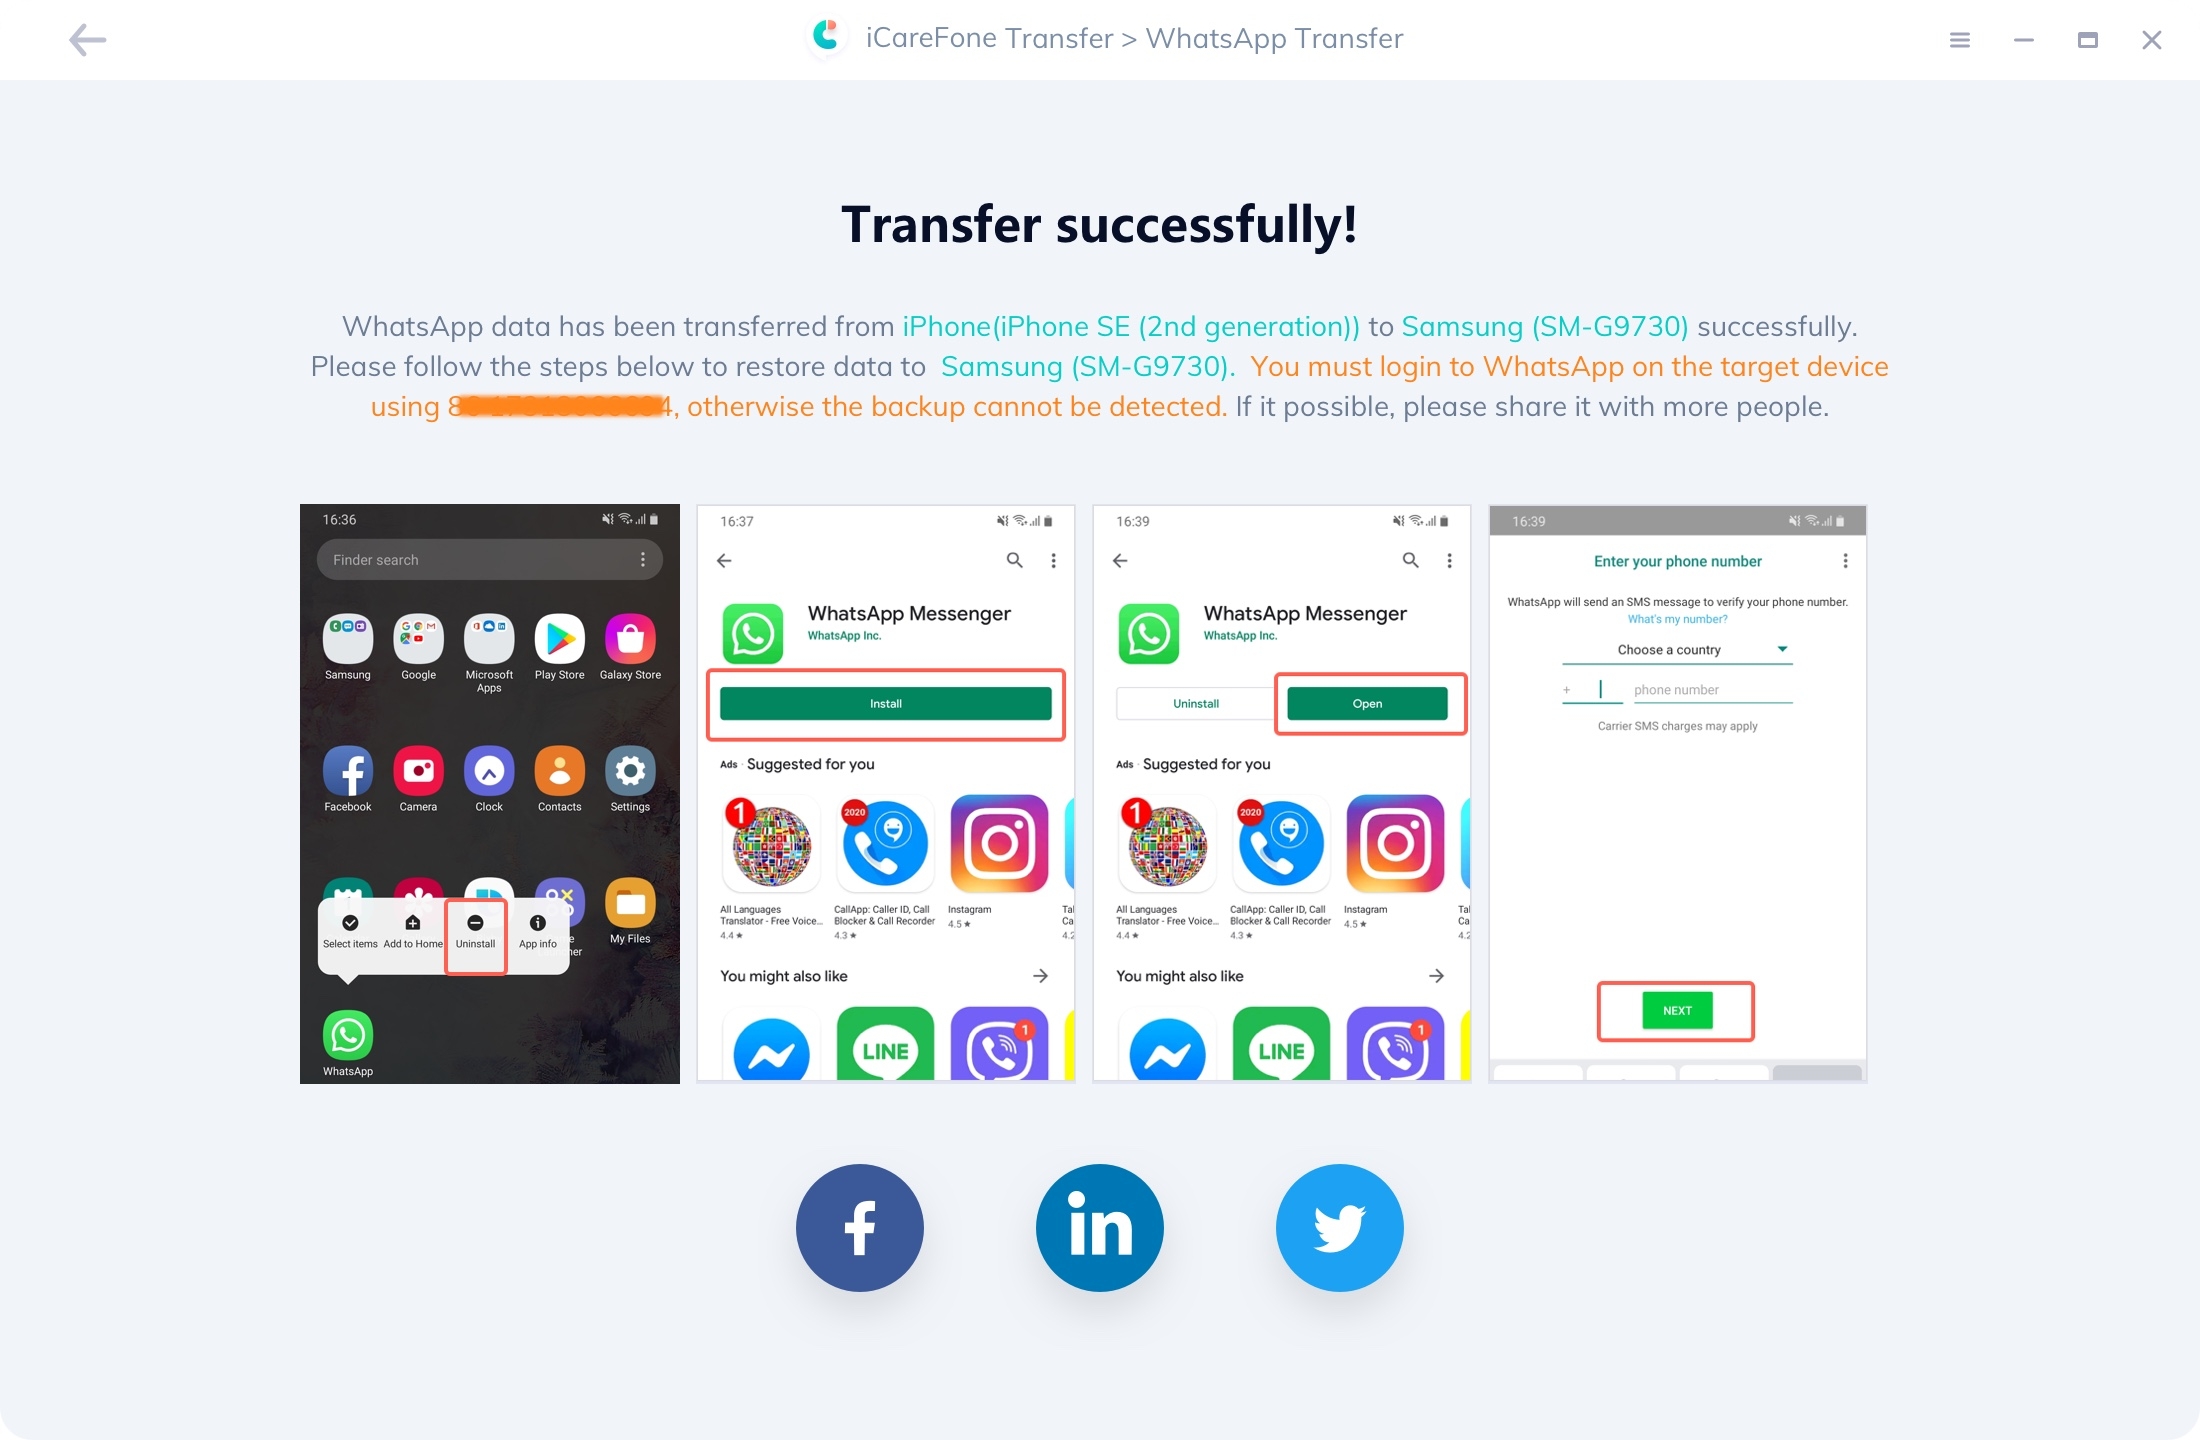Click the Facebook share icon

click(860, 1228)
